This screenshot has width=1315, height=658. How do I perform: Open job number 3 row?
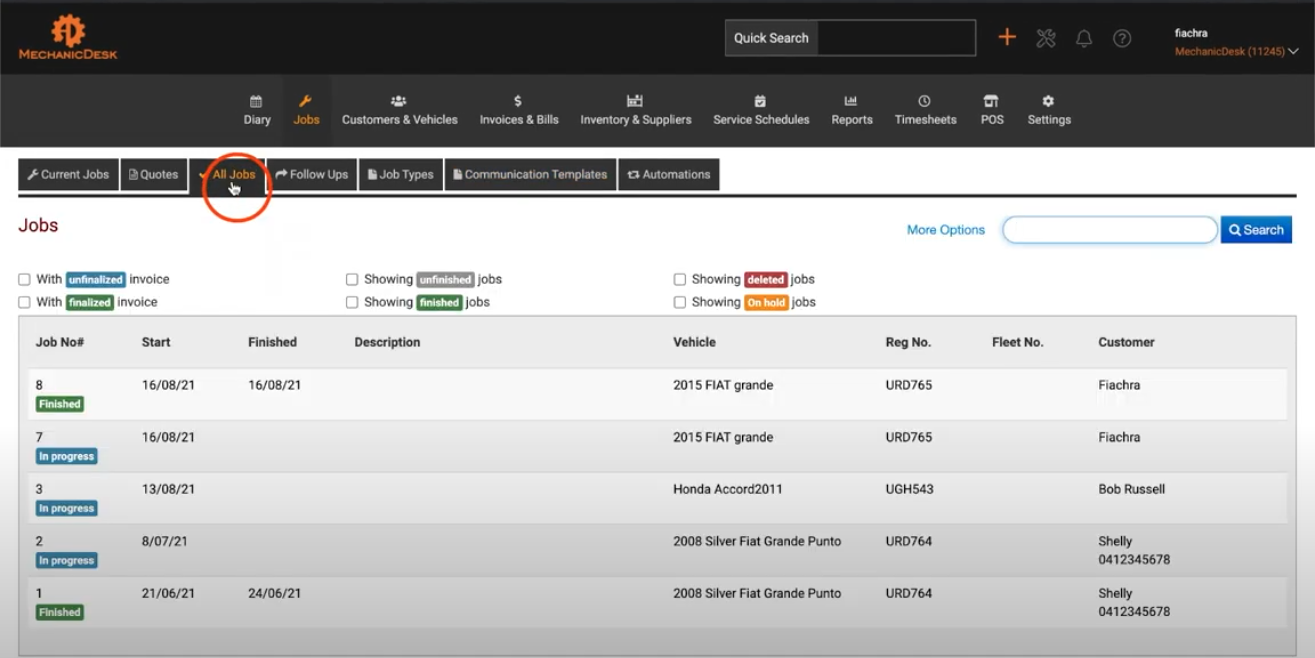[657, 498]
